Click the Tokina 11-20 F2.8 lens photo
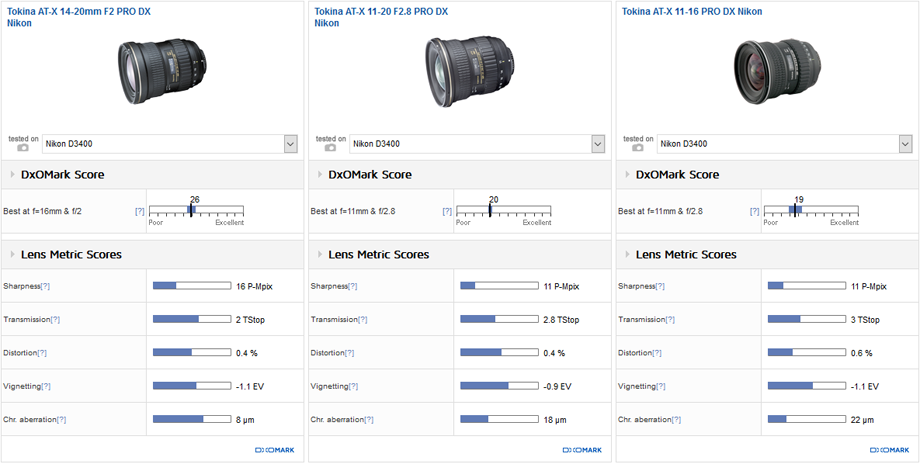The image size is (920, 464). pyautogui.click(x=470, y=72)
